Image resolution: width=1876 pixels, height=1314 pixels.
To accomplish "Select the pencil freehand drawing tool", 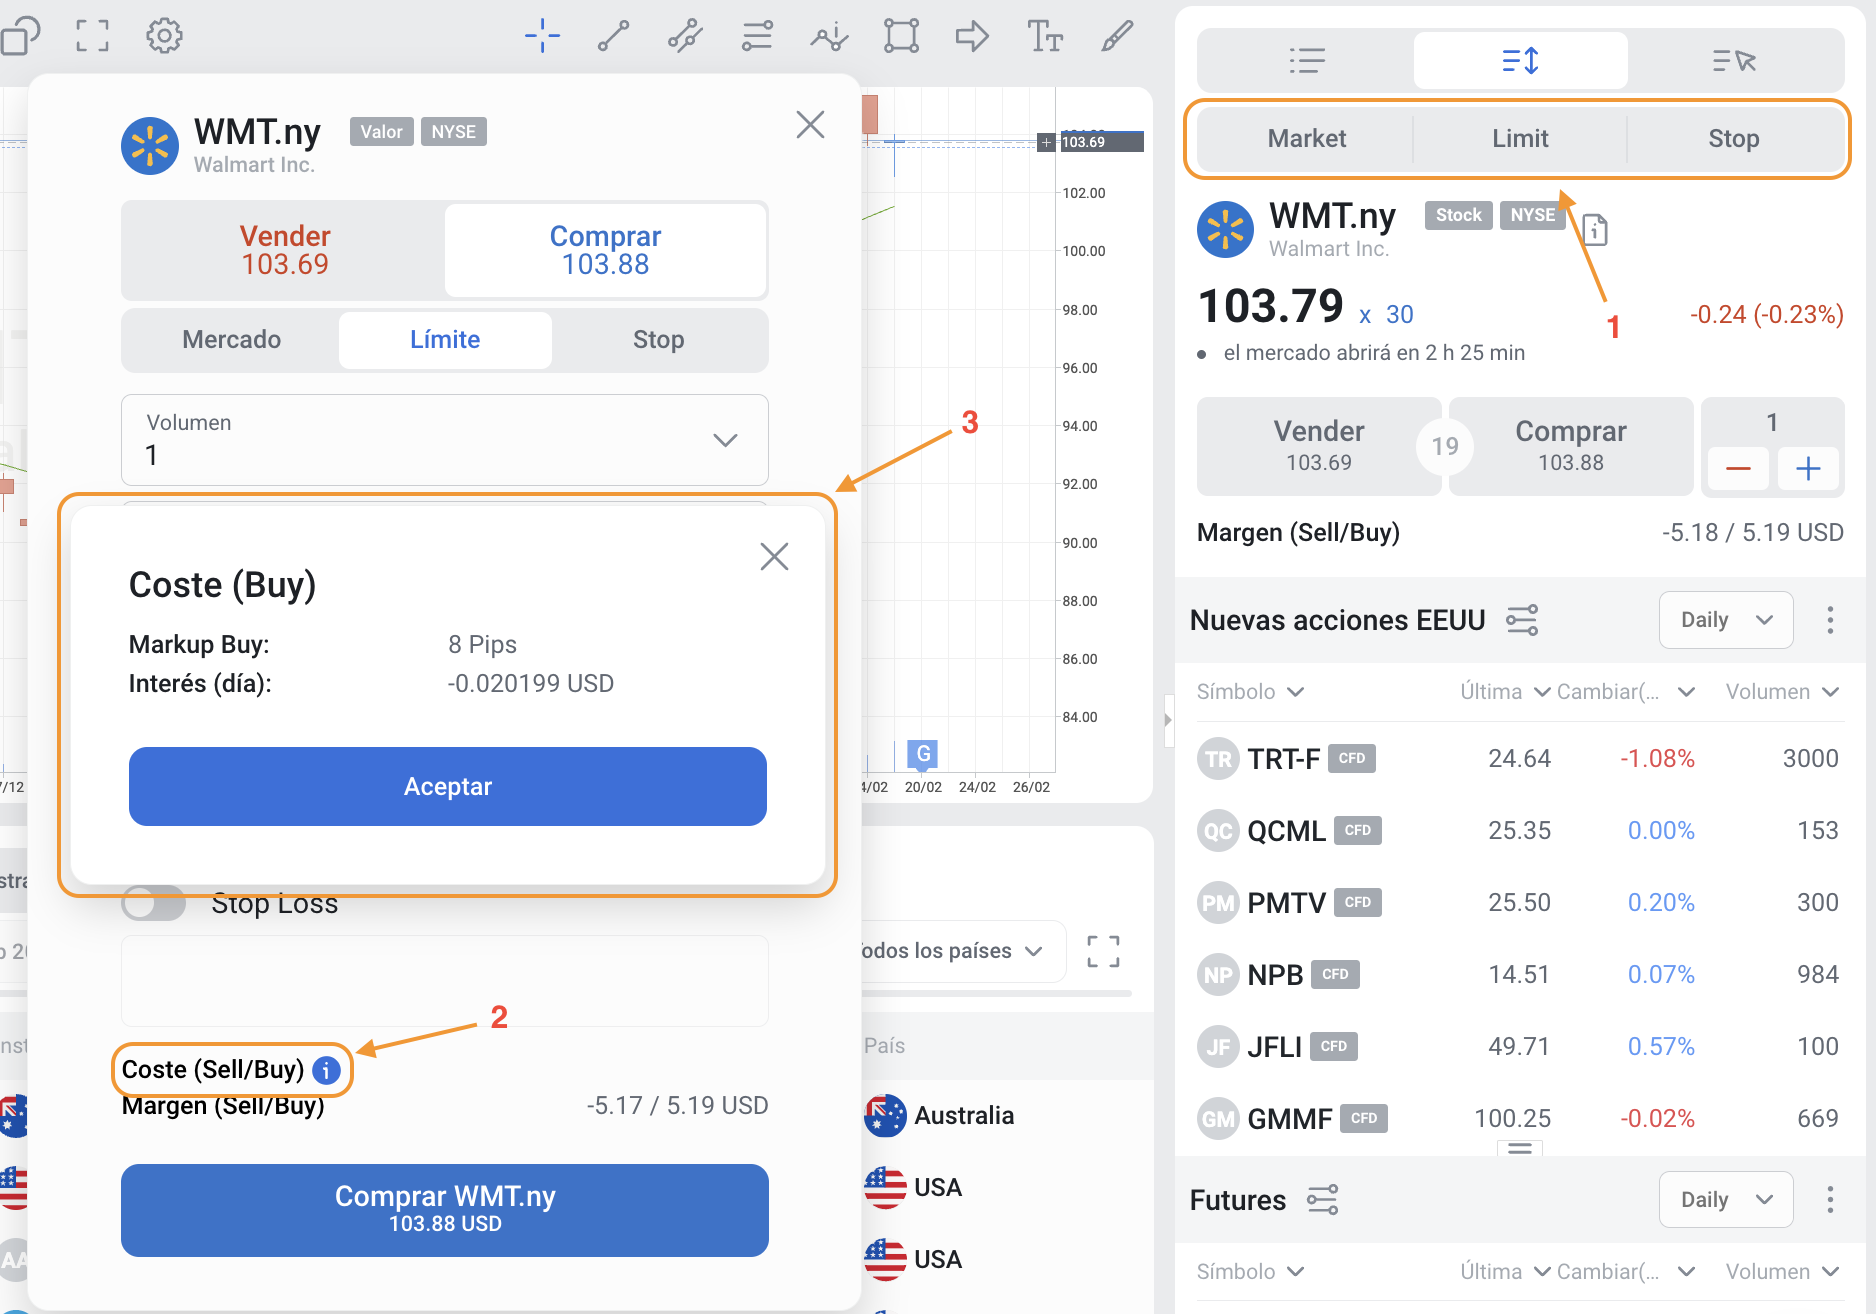I will coord(1117,36).
